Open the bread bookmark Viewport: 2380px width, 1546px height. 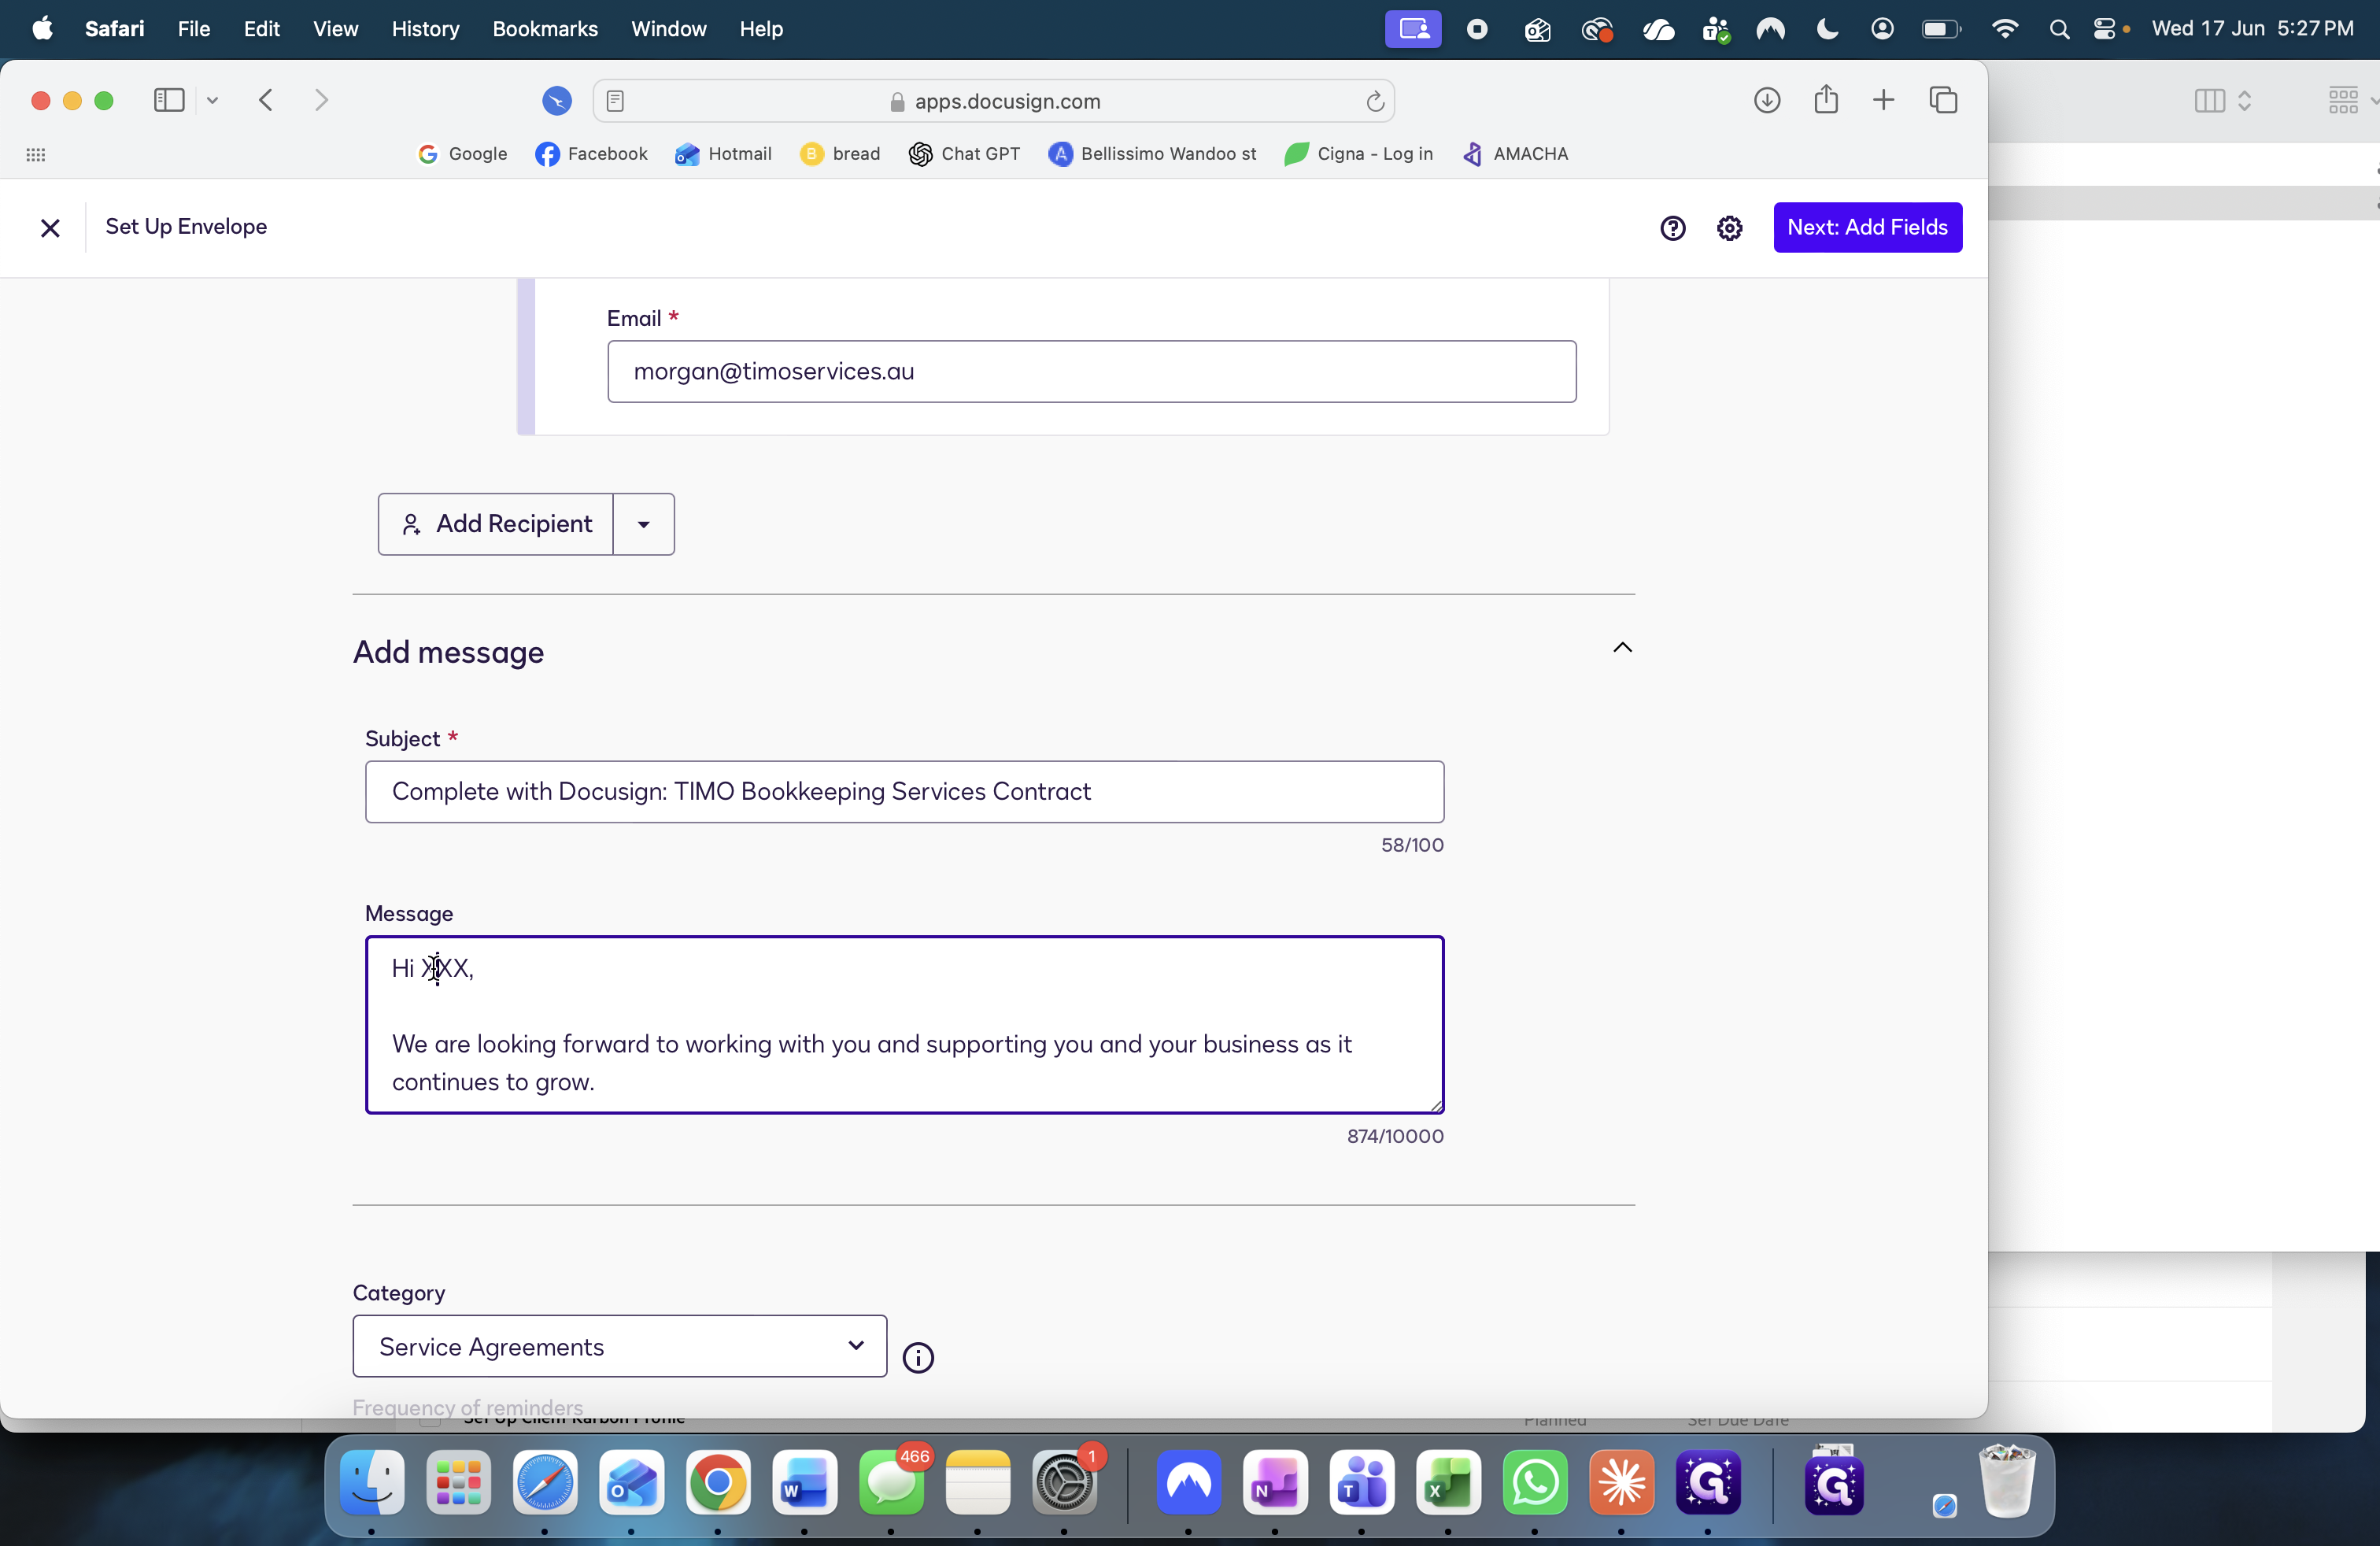pyautogui.click(x=840, y=154)
